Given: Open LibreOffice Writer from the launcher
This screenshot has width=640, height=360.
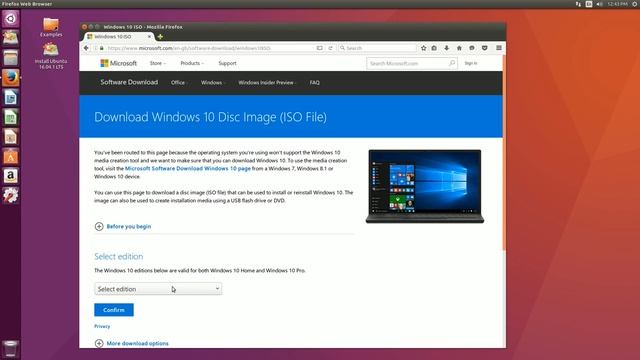Looking at the screenshot, I should point(11,97).
